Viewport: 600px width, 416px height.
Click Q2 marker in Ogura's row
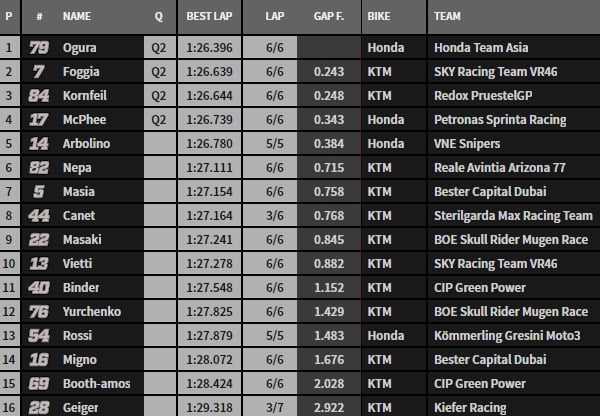coord(159,48)
